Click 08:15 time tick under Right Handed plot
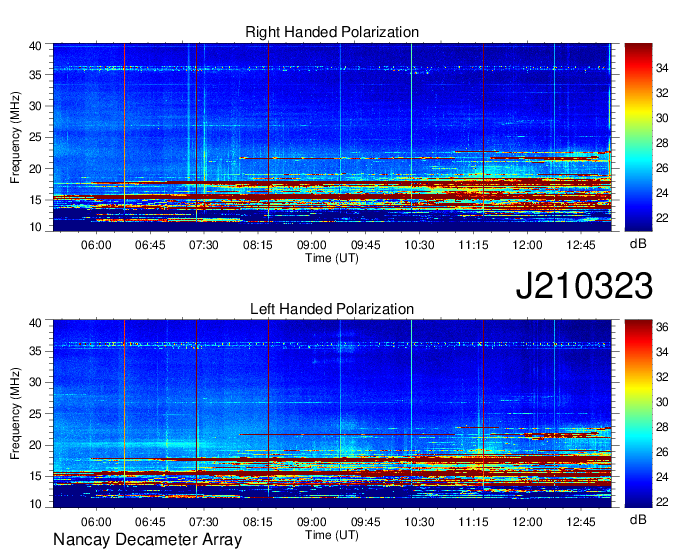Image resolution: width=680 pixels, height=552 pixels. [258, 245]
